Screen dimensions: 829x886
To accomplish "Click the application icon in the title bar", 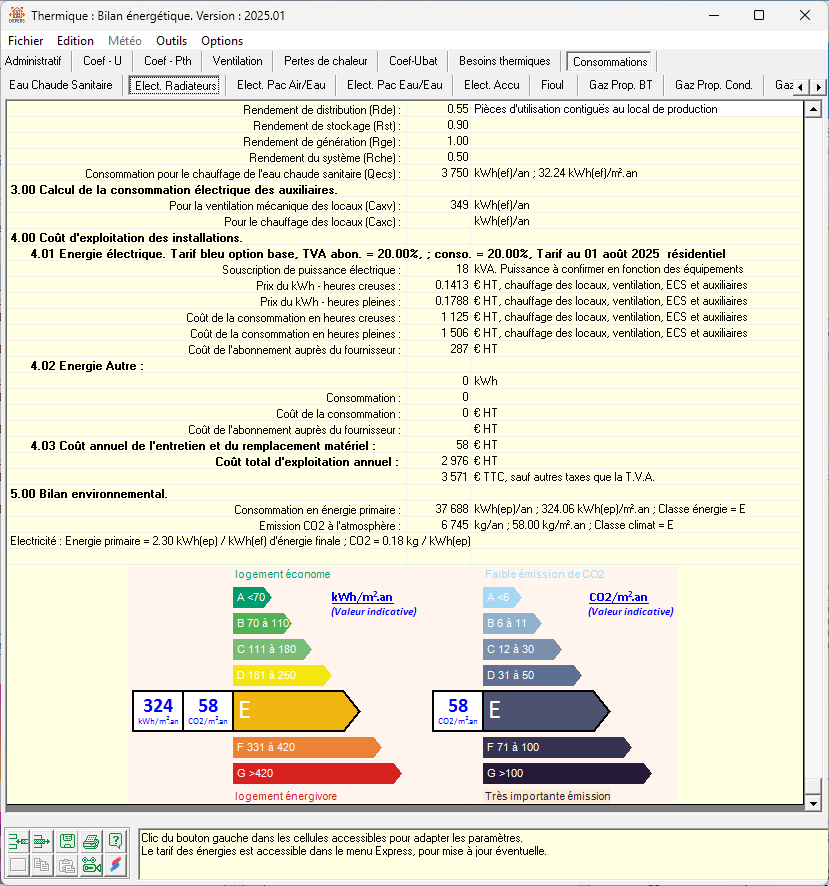I will (x=17, y=15).
